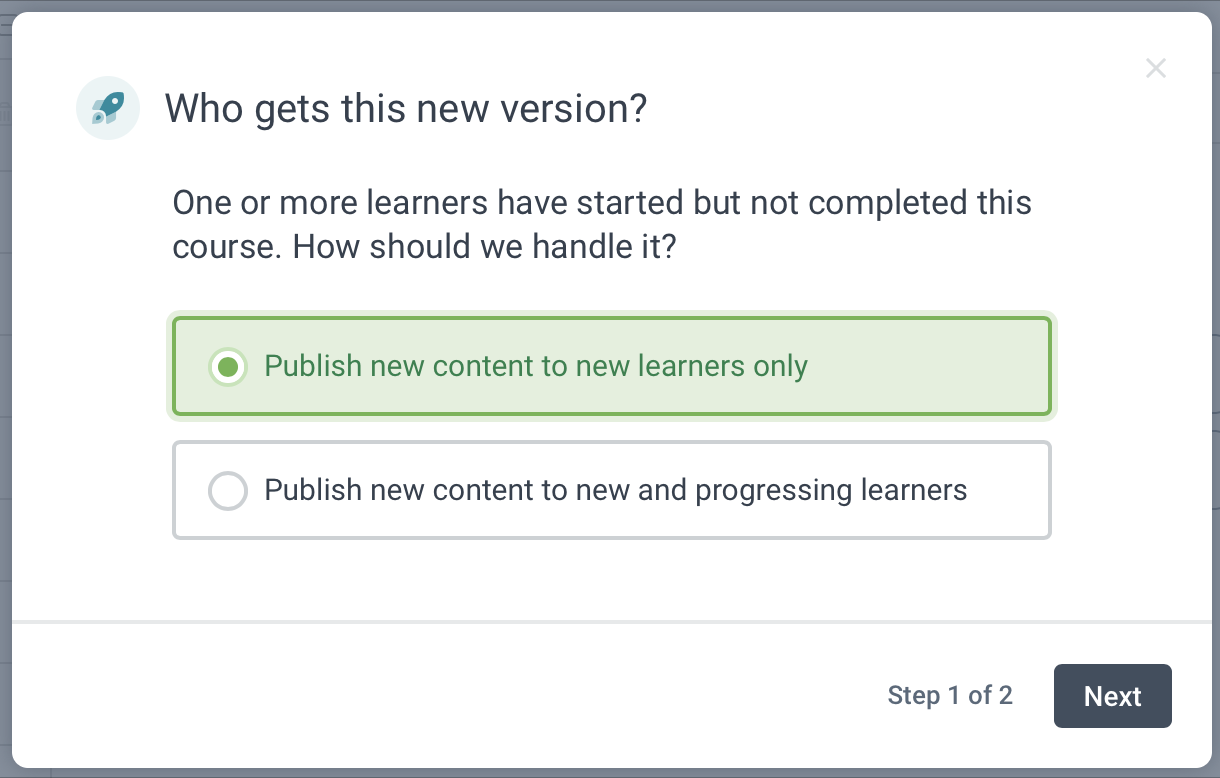
Task: Click the dimmed backdrop strip below the dialog
Action: (x=610, y=773)
